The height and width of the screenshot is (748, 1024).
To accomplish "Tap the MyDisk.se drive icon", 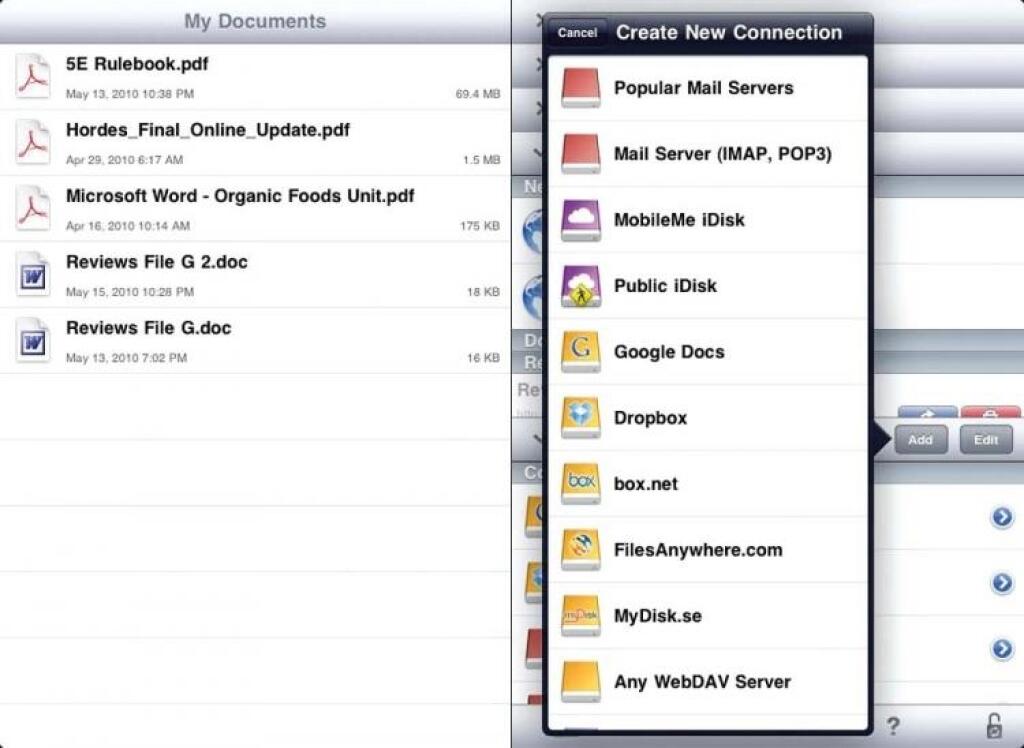I will 581,616.
